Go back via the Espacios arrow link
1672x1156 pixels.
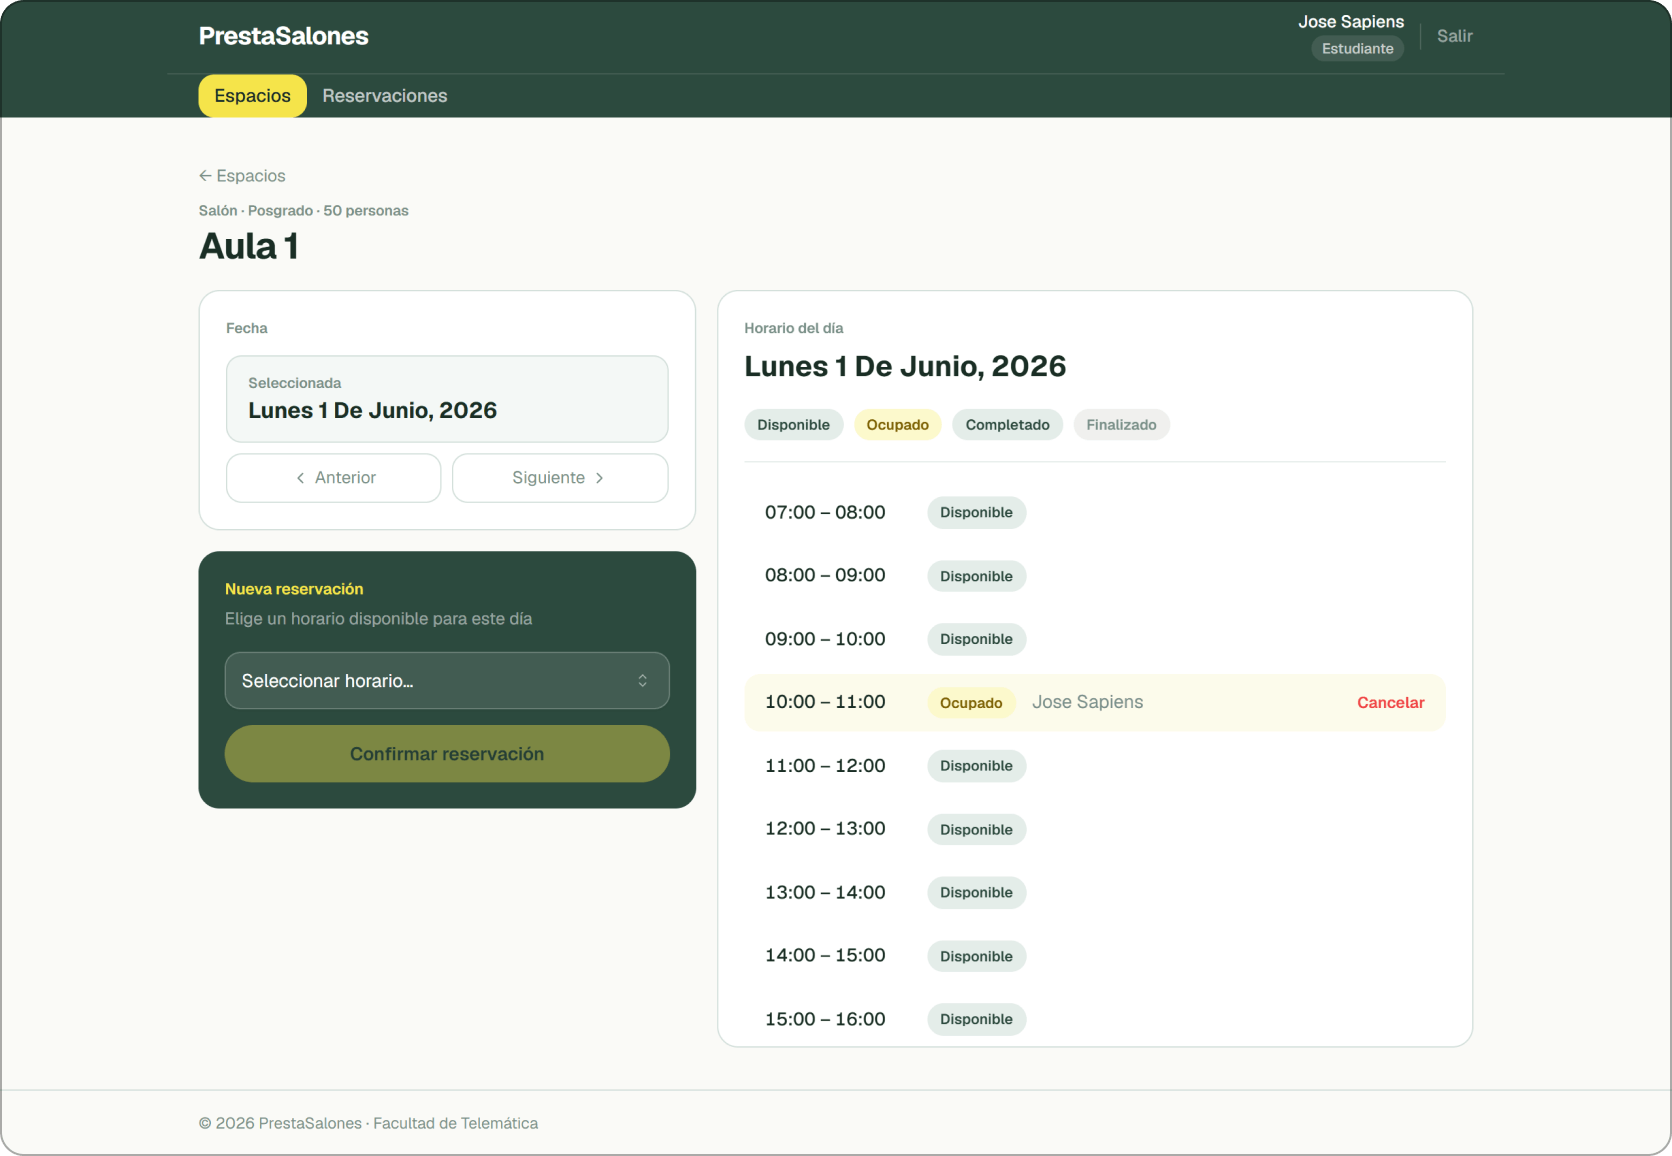[242, 176]
